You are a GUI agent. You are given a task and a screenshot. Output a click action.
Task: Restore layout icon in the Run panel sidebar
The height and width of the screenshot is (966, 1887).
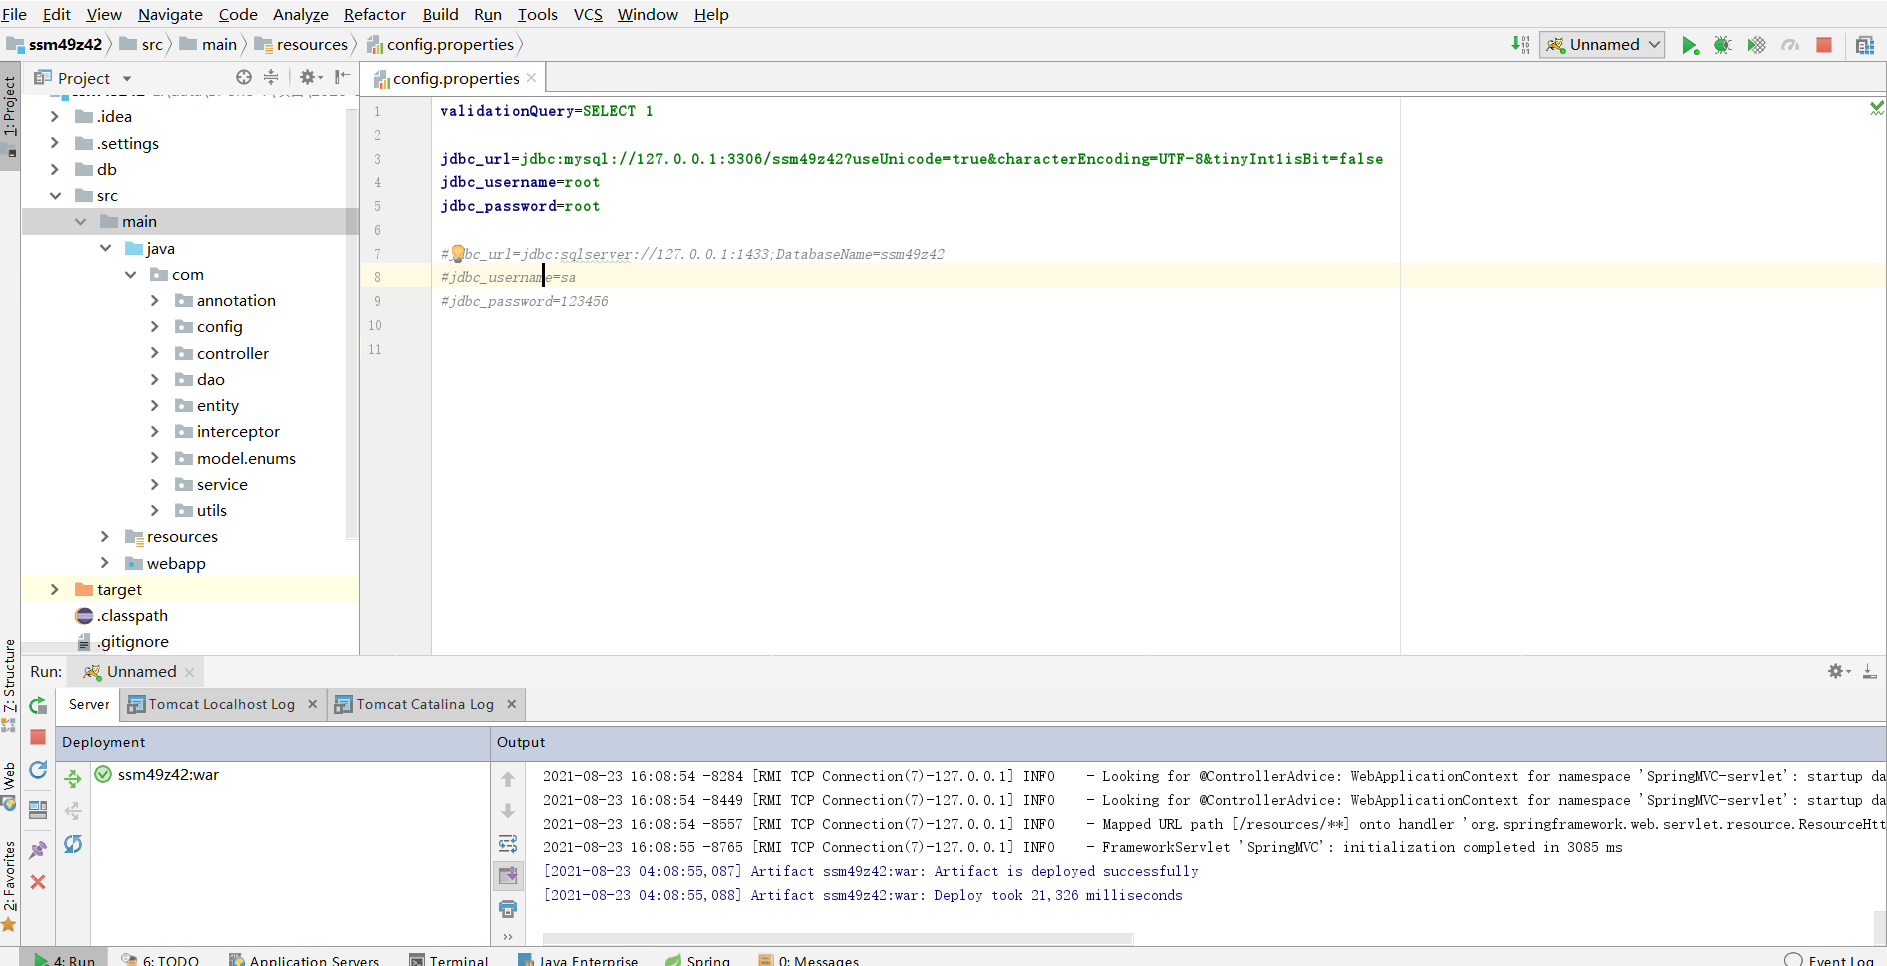coord(38,810)
